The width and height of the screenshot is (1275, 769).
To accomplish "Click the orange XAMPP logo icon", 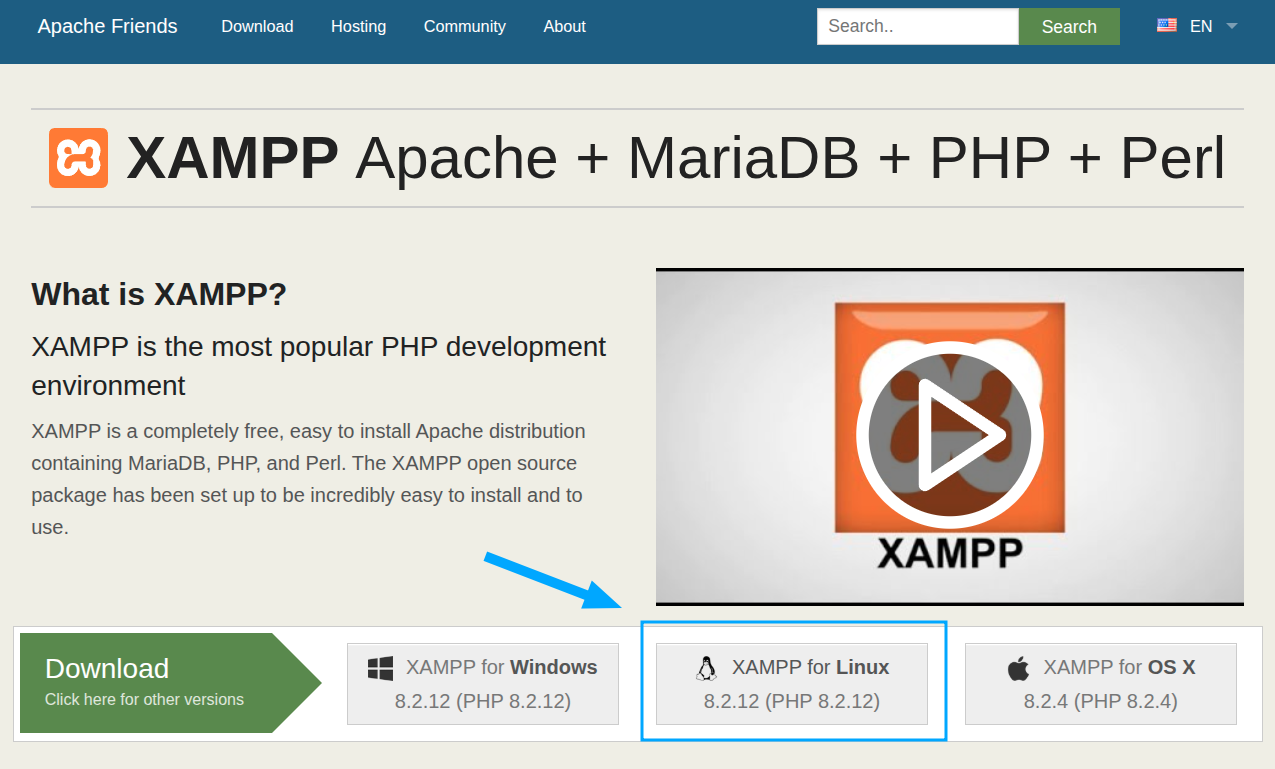I will tap(78, 157).
